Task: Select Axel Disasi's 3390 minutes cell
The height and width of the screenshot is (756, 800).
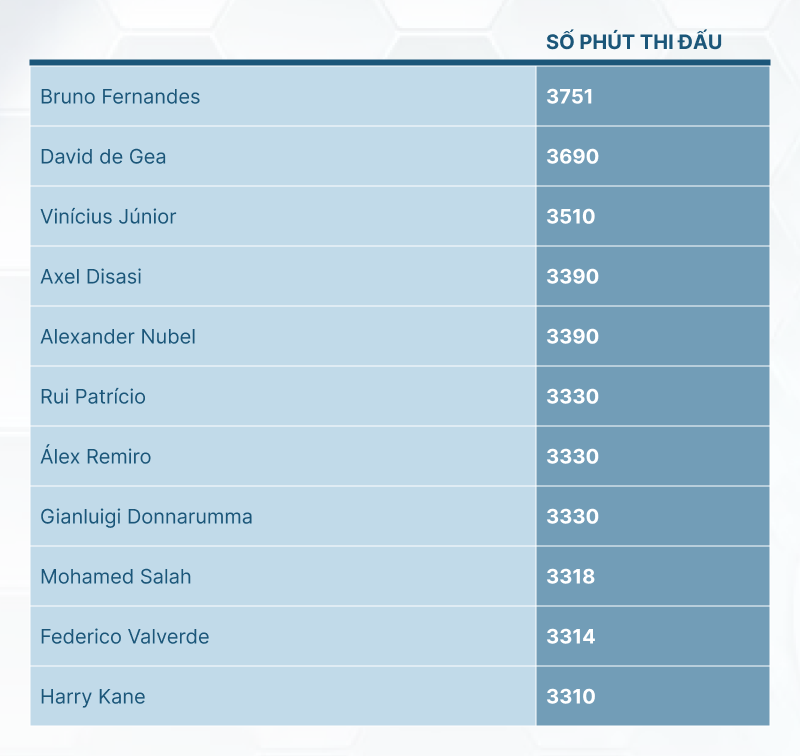Action: tap(573, 277)
